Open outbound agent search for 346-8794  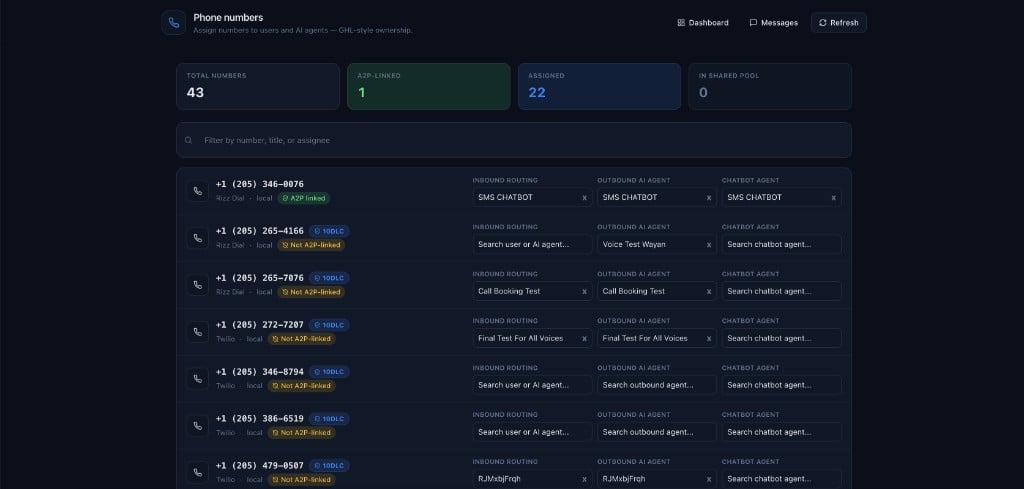coord(657,385)
